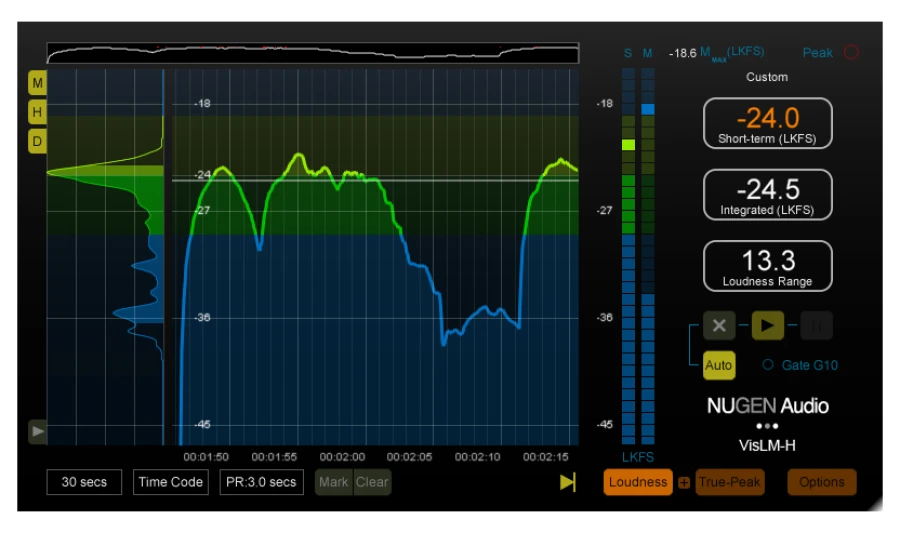Click the three dots under NUGEN Audio
900x533 pixels.
(767, 426)
